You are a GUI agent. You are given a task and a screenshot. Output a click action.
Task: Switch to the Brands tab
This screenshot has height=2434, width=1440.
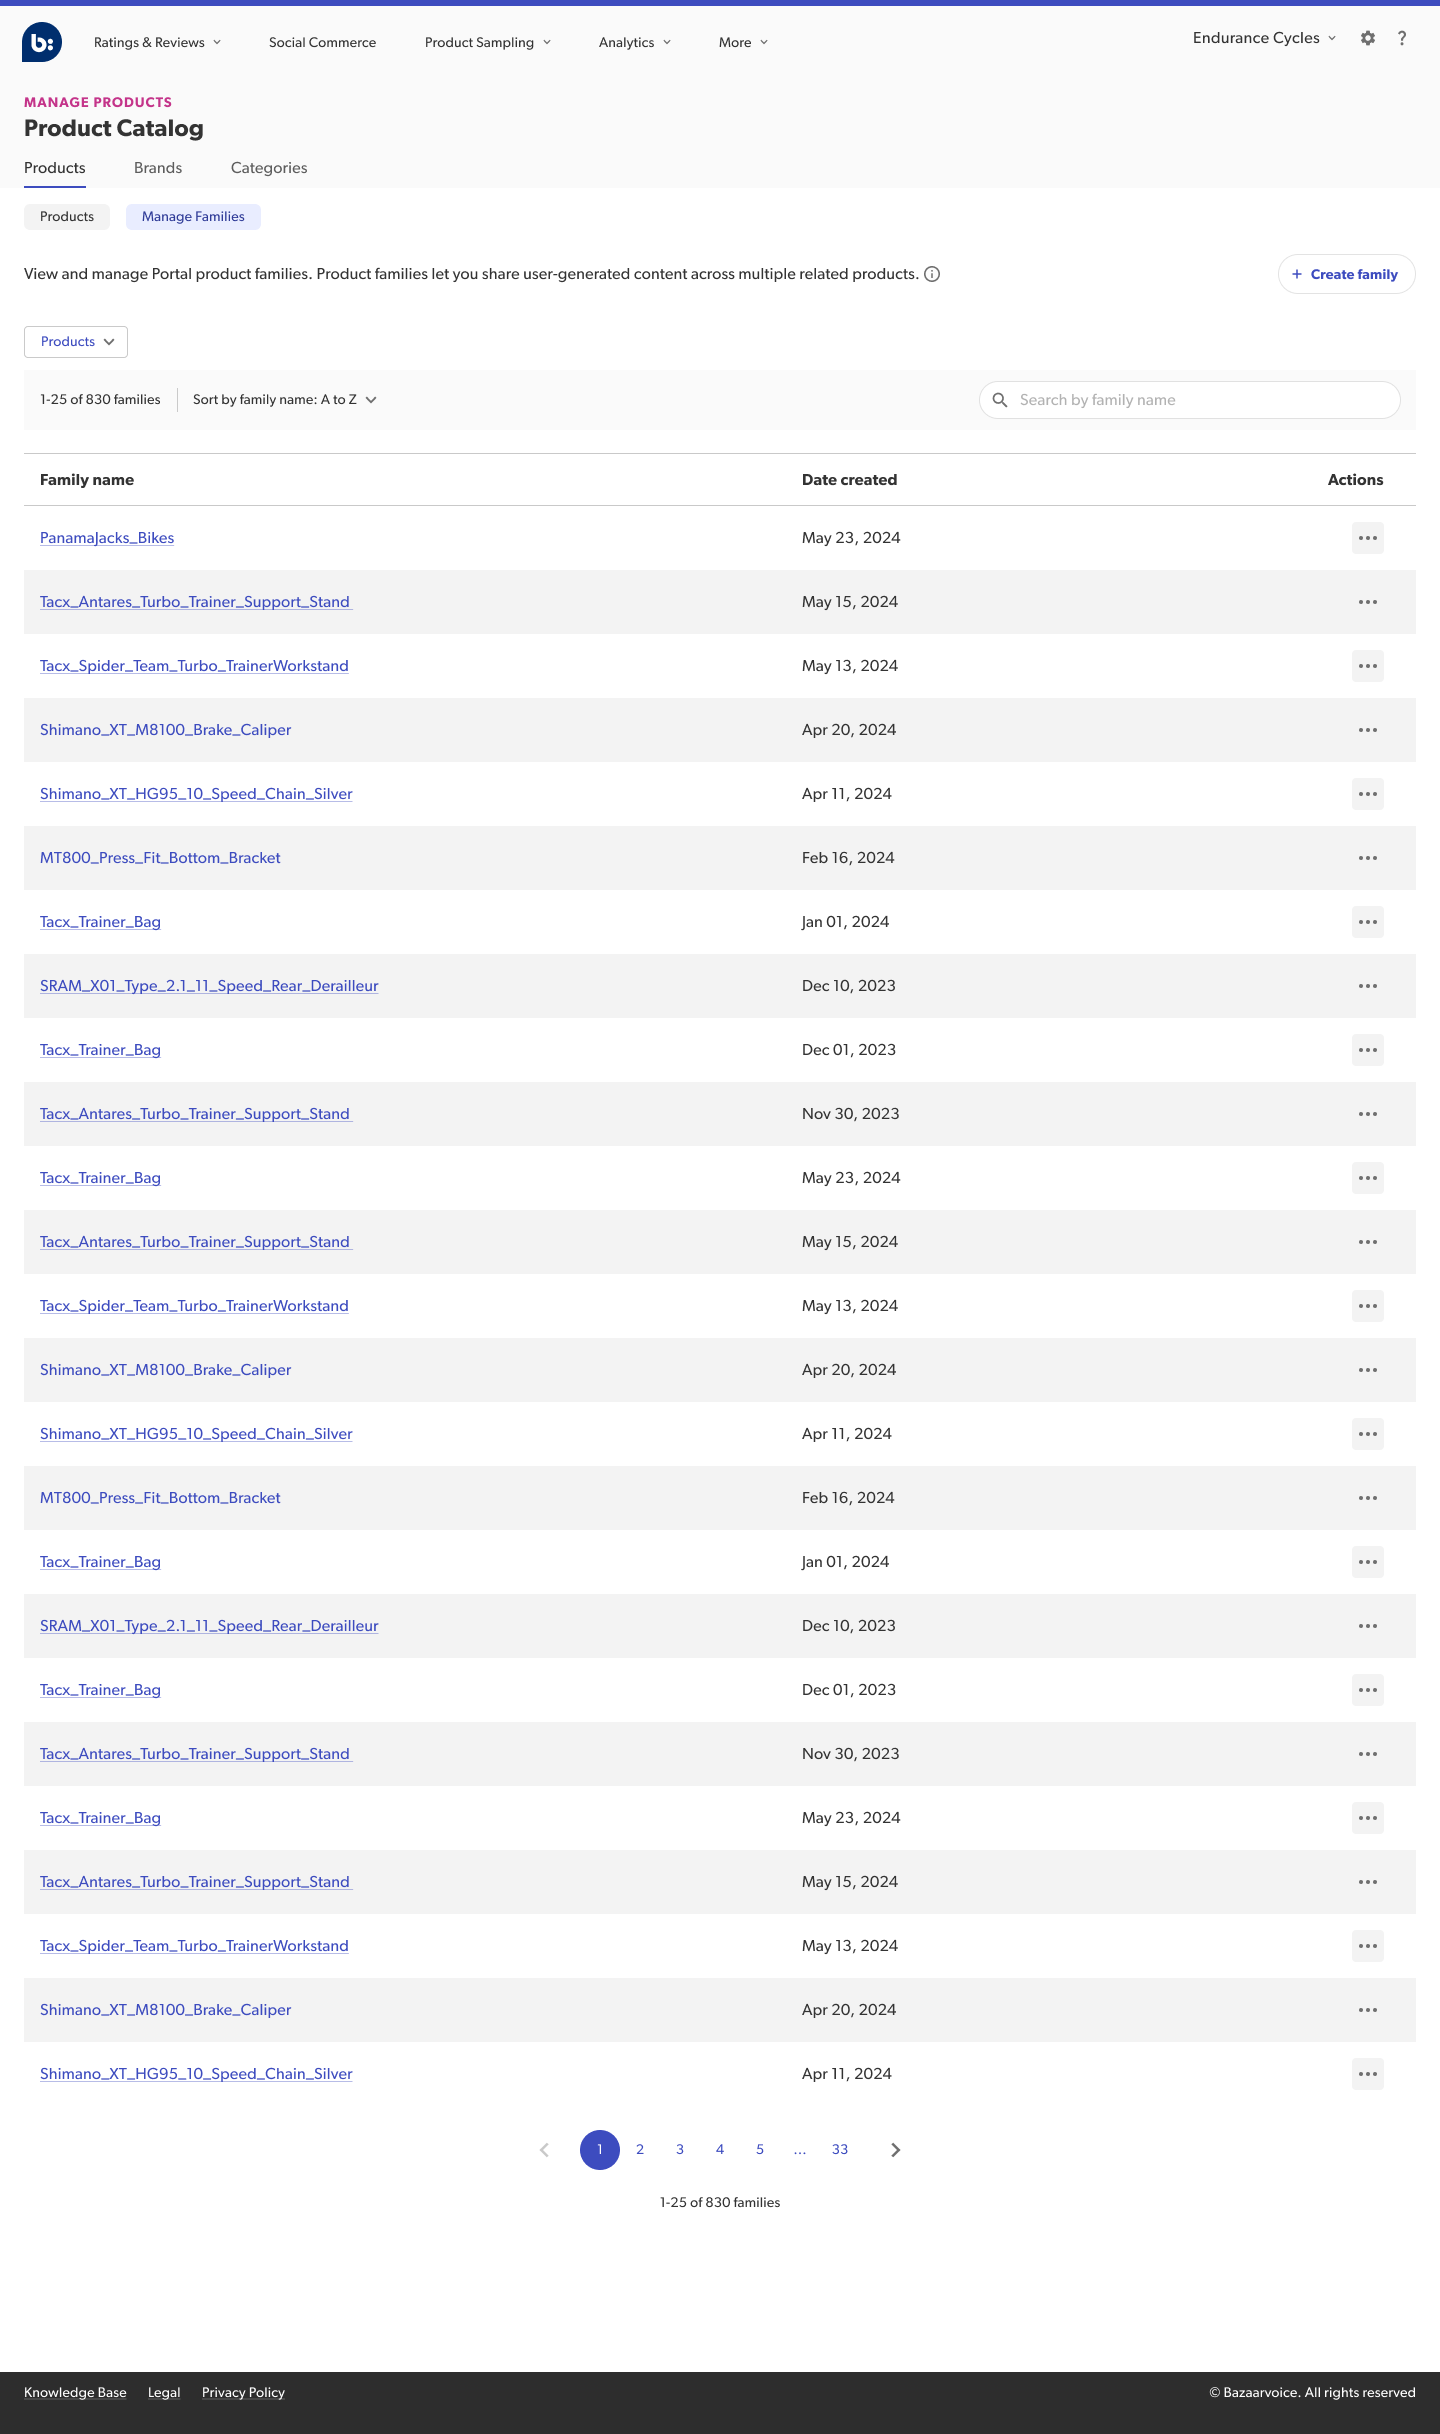tap(158, 168)
